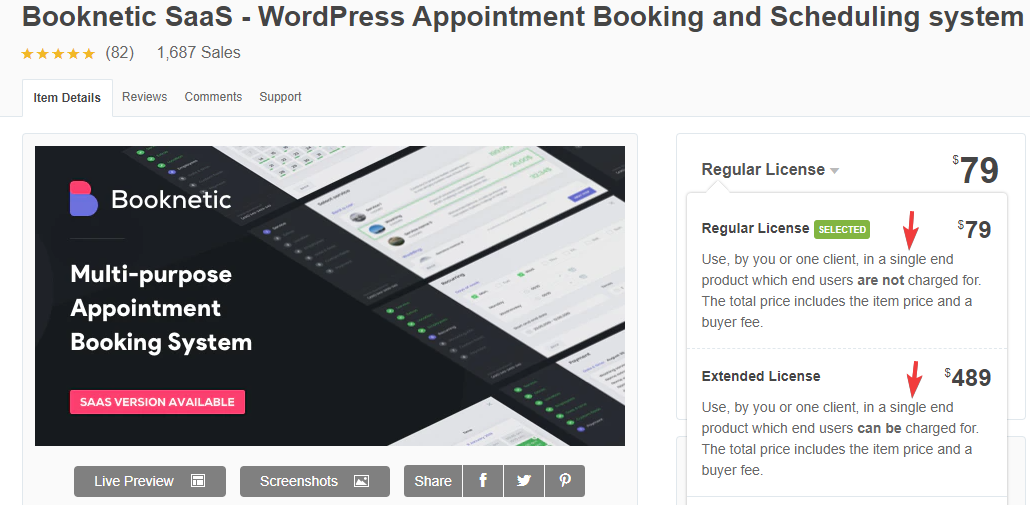Open the Screenshots gallery button
This screenshot has height=505, width=1030.
pos(315,481)
